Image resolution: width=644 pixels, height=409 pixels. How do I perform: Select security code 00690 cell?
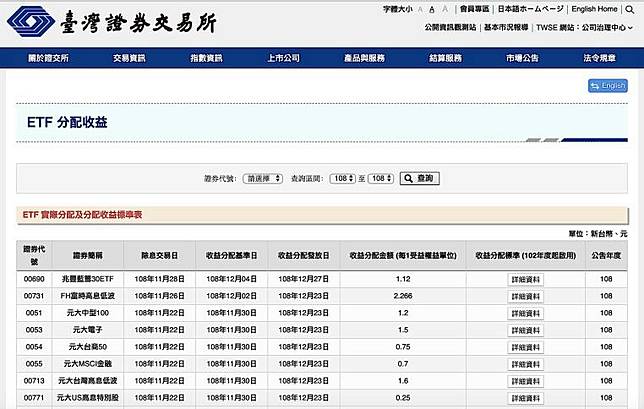tap(34, 279)
